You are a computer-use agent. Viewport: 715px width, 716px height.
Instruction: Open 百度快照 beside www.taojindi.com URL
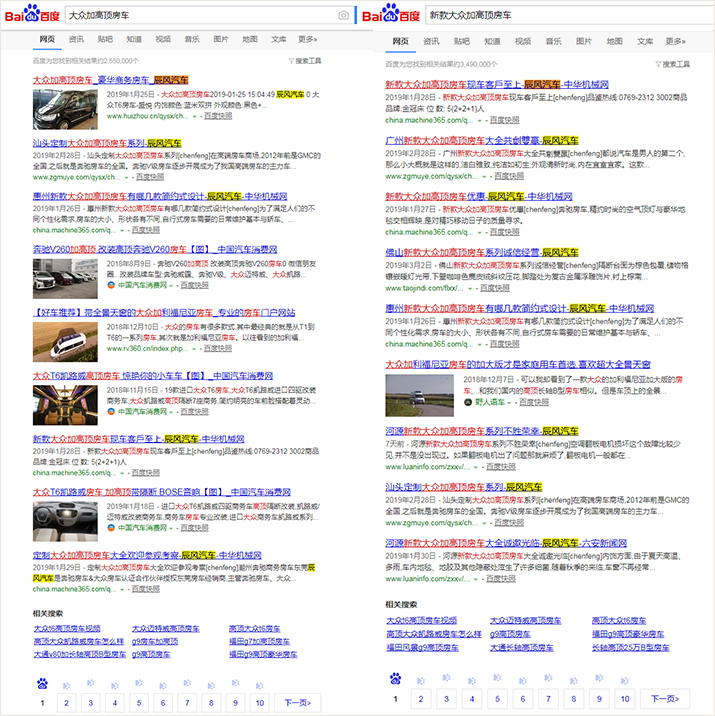[495, 288]
